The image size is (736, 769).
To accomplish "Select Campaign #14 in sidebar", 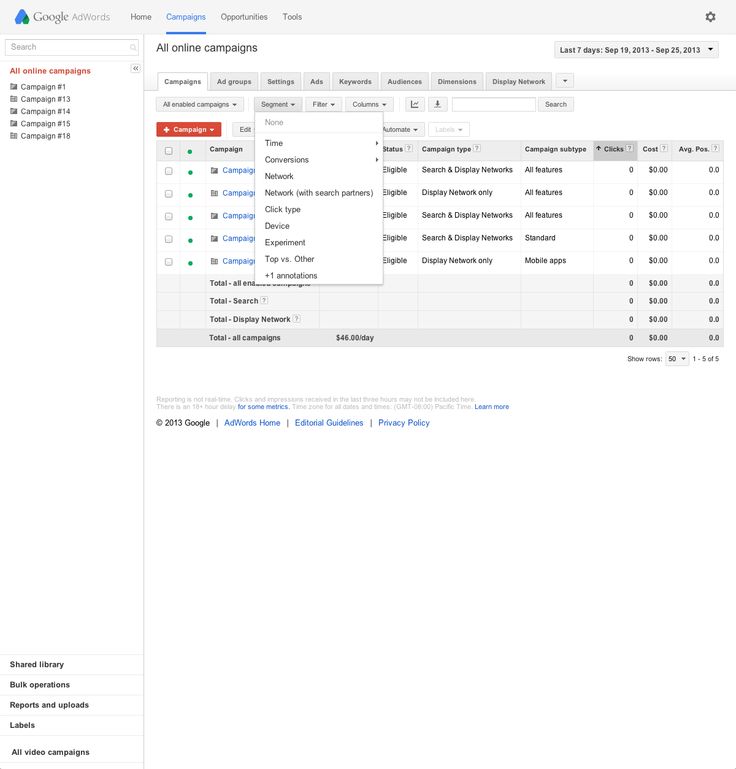I will pyautogui.click(x=45, y=111).
